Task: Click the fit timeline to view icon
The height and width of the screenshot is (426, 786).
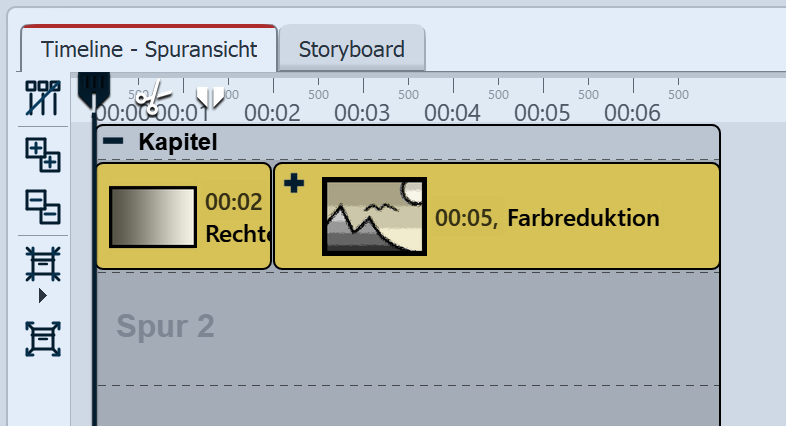Action: click(42, 340)
